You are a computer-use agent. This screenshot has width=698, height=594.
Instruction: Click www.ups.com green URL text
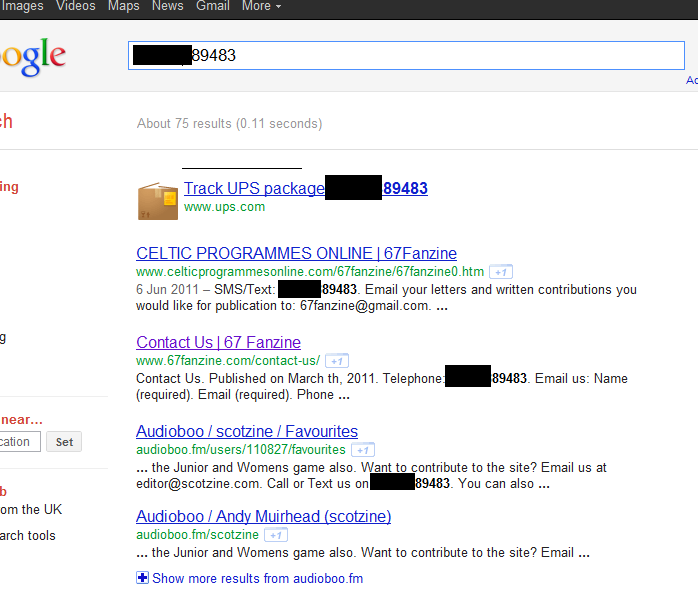click(x=224, y=207)
